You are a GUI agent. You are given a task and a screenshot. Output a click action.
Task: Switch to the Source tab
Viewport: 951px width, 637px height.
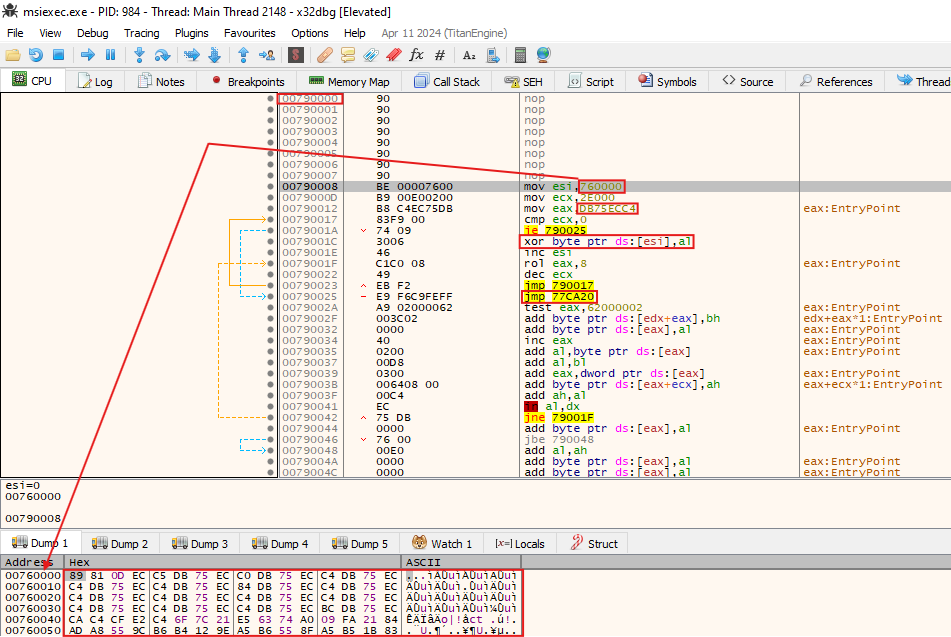pyautogui.click(x=748, y=81)
